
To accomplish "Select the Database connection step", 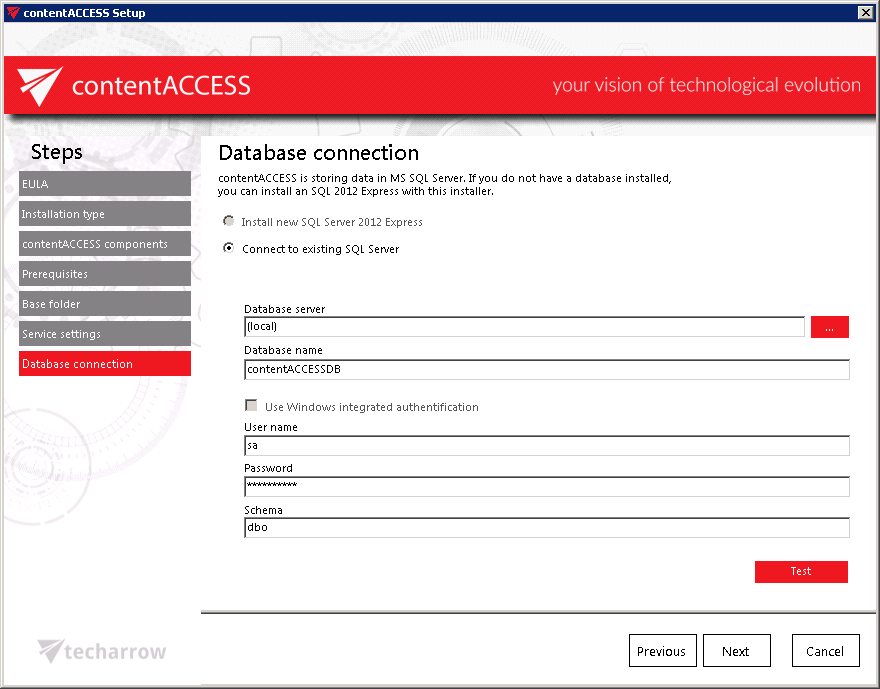I will 105,364.
